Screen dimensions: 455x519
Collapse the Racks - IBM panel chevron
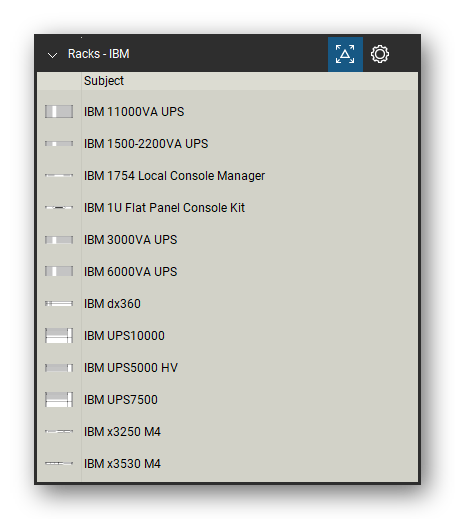[x=52, y=55]
